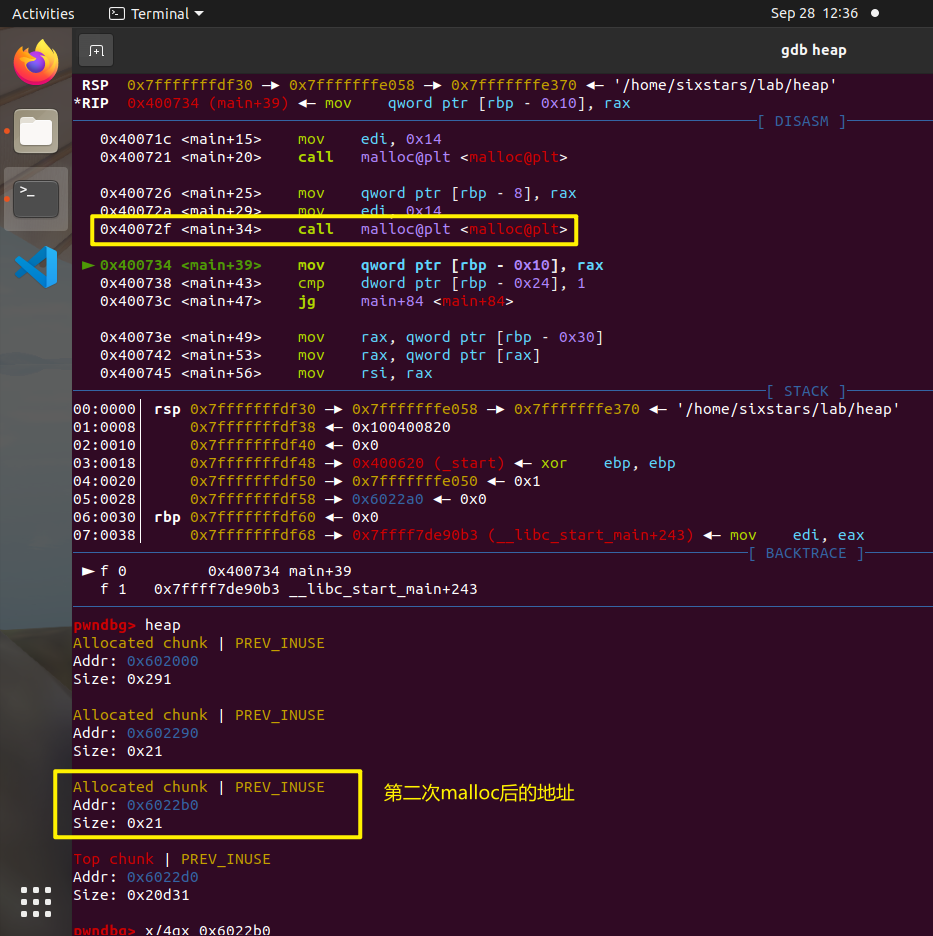This screenshot has width=933, height=936.
Task: Select the Terminal icon in dock
Action: click(x=36, y=199)
